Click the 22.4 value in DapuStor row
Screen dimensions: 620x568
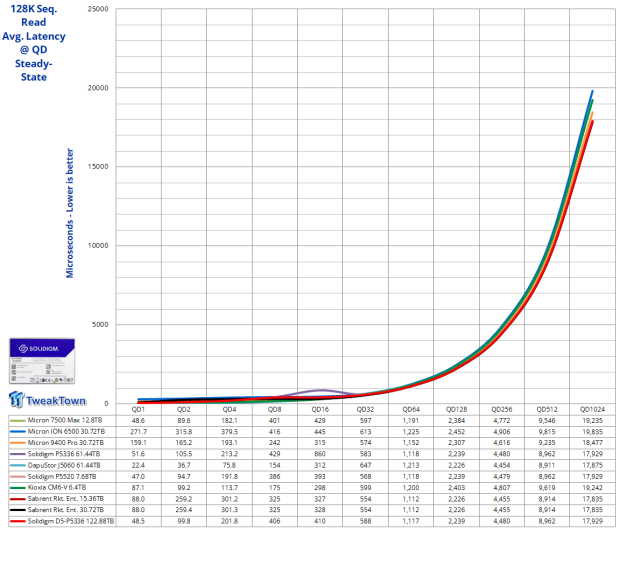[138, 465]
